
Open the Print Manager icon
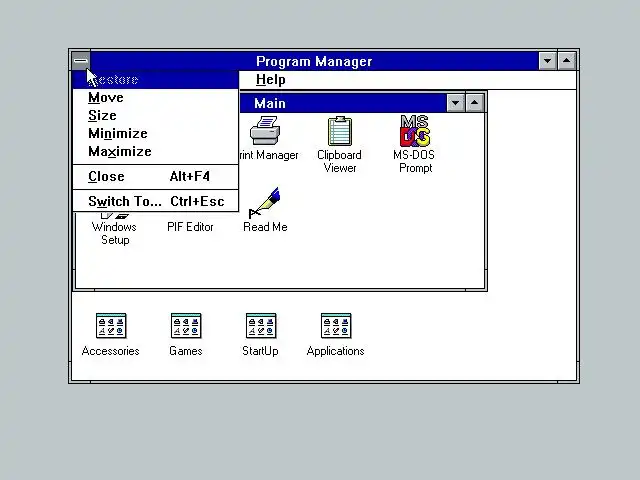pos(265,131)
